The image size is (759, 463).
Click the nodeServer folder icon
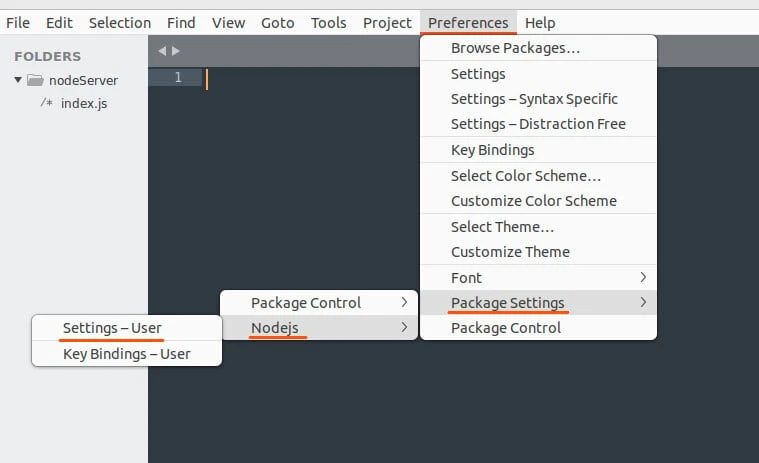(35, 80)
